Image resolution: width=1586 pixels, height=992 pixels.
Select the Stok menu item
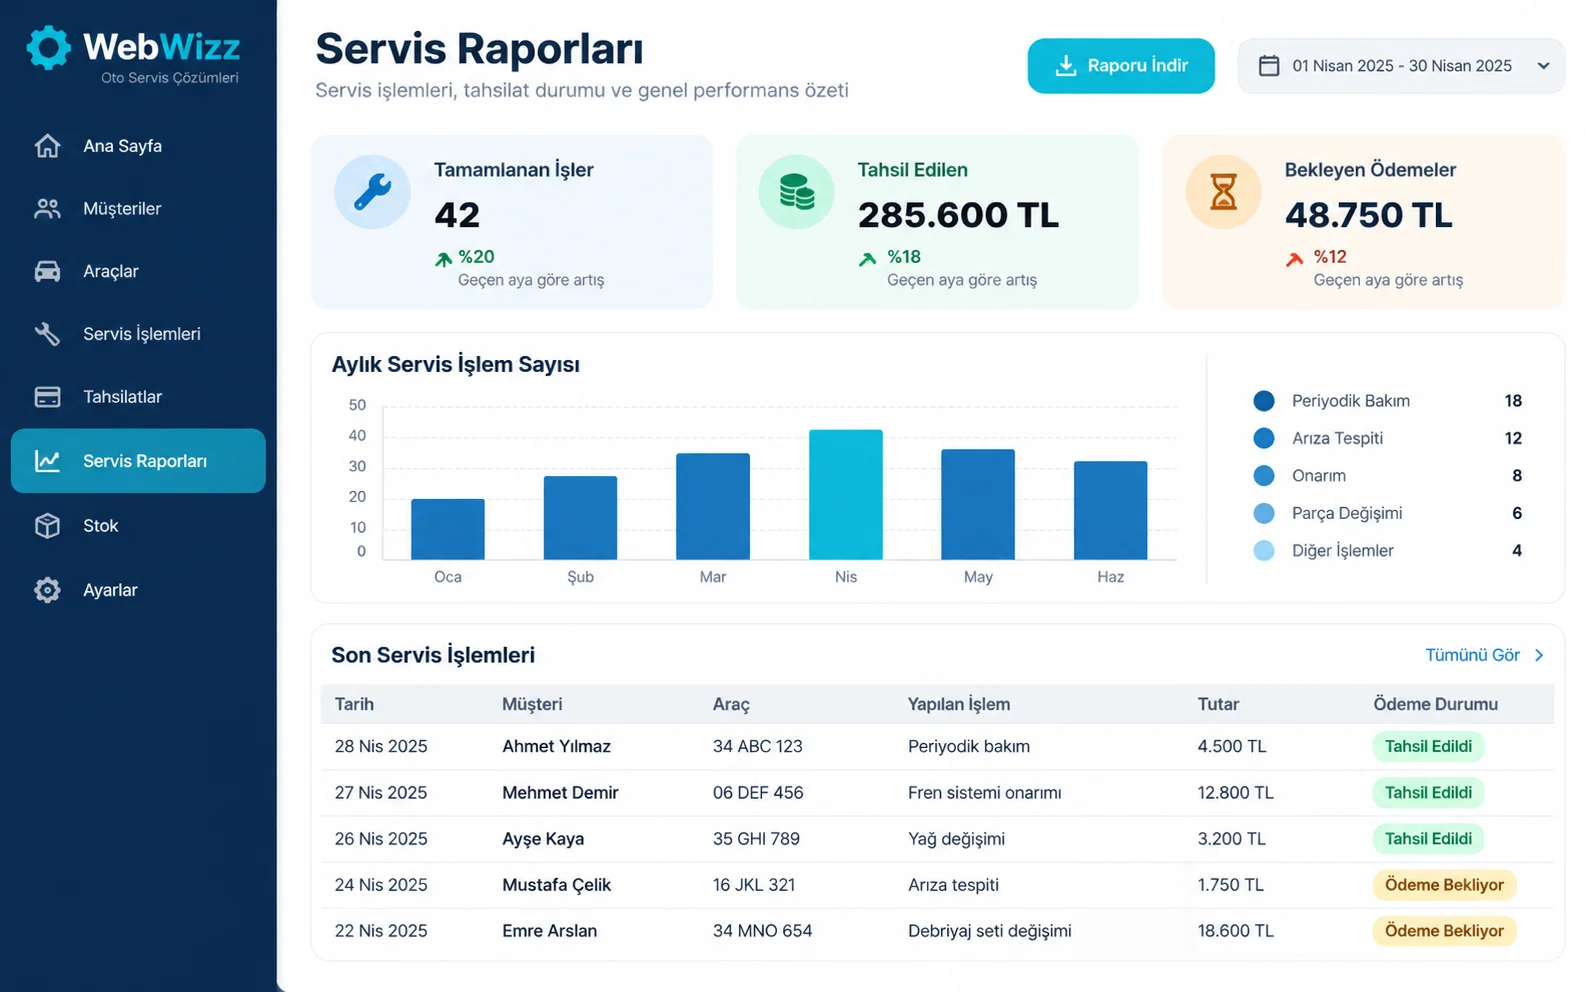click(x=138, y=526)
